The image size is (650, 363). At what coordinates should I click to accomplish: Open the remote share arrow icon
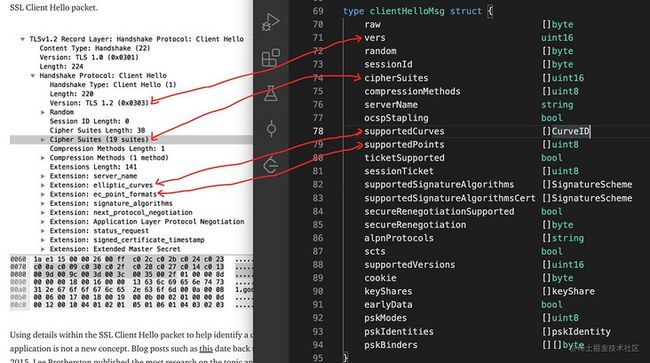[x=271, y=165]
